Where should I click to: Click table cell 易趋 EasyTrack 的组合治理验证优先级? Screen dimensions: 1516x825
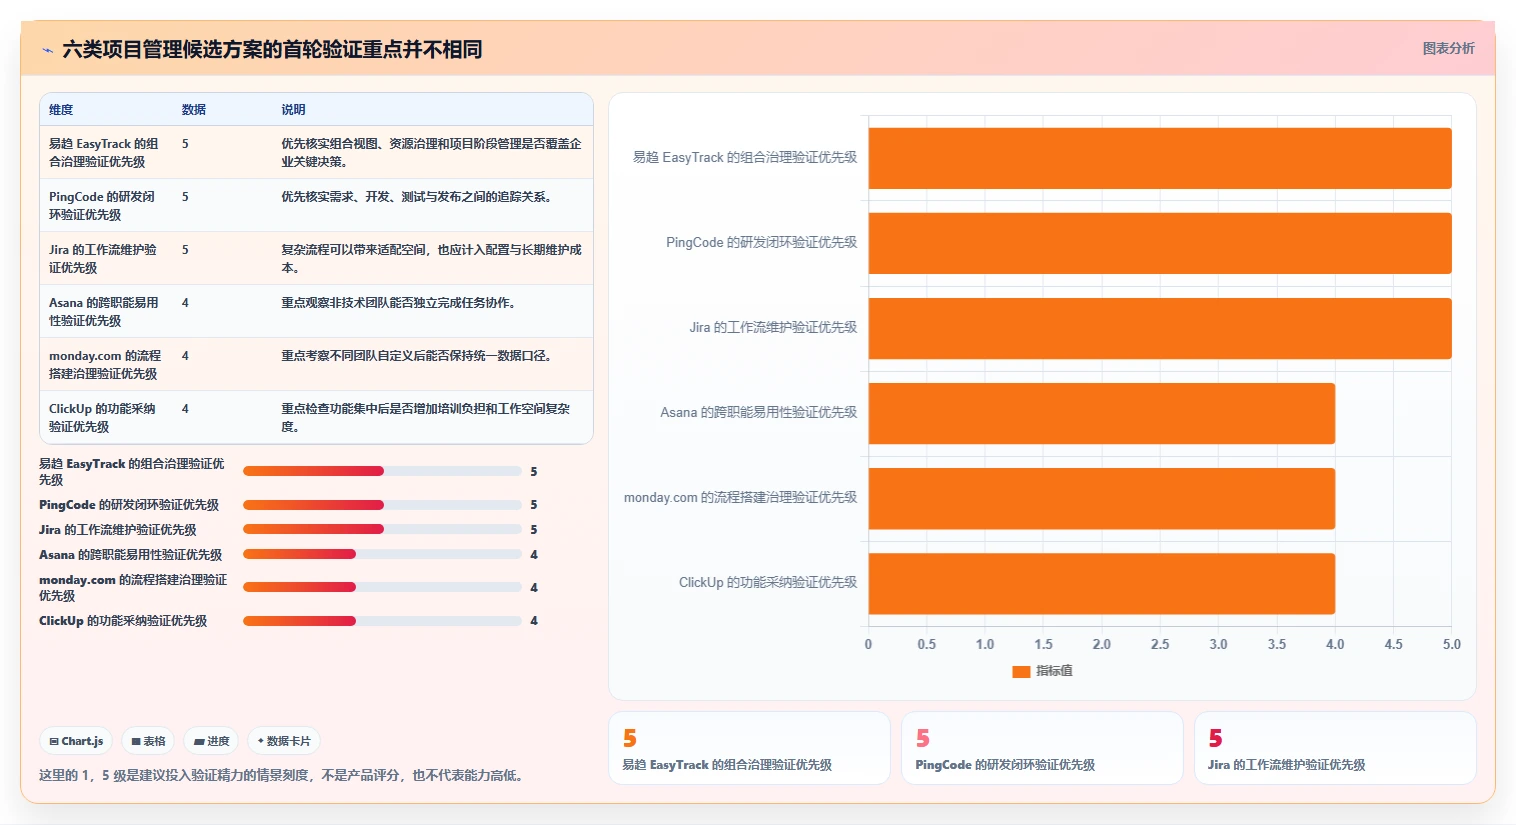coord(105,152)
